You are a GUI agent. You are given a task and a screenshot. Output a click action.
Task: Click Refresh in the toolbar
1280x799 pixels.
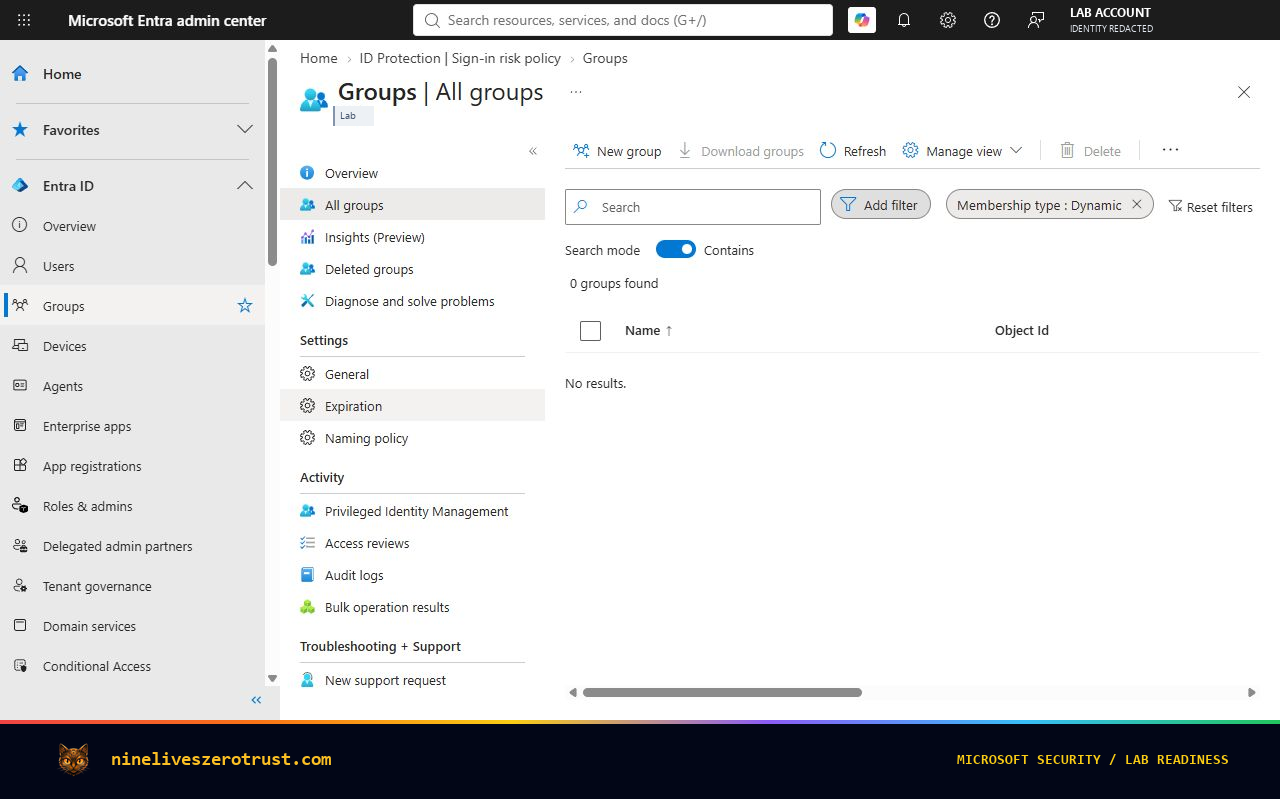click(853, 151)
